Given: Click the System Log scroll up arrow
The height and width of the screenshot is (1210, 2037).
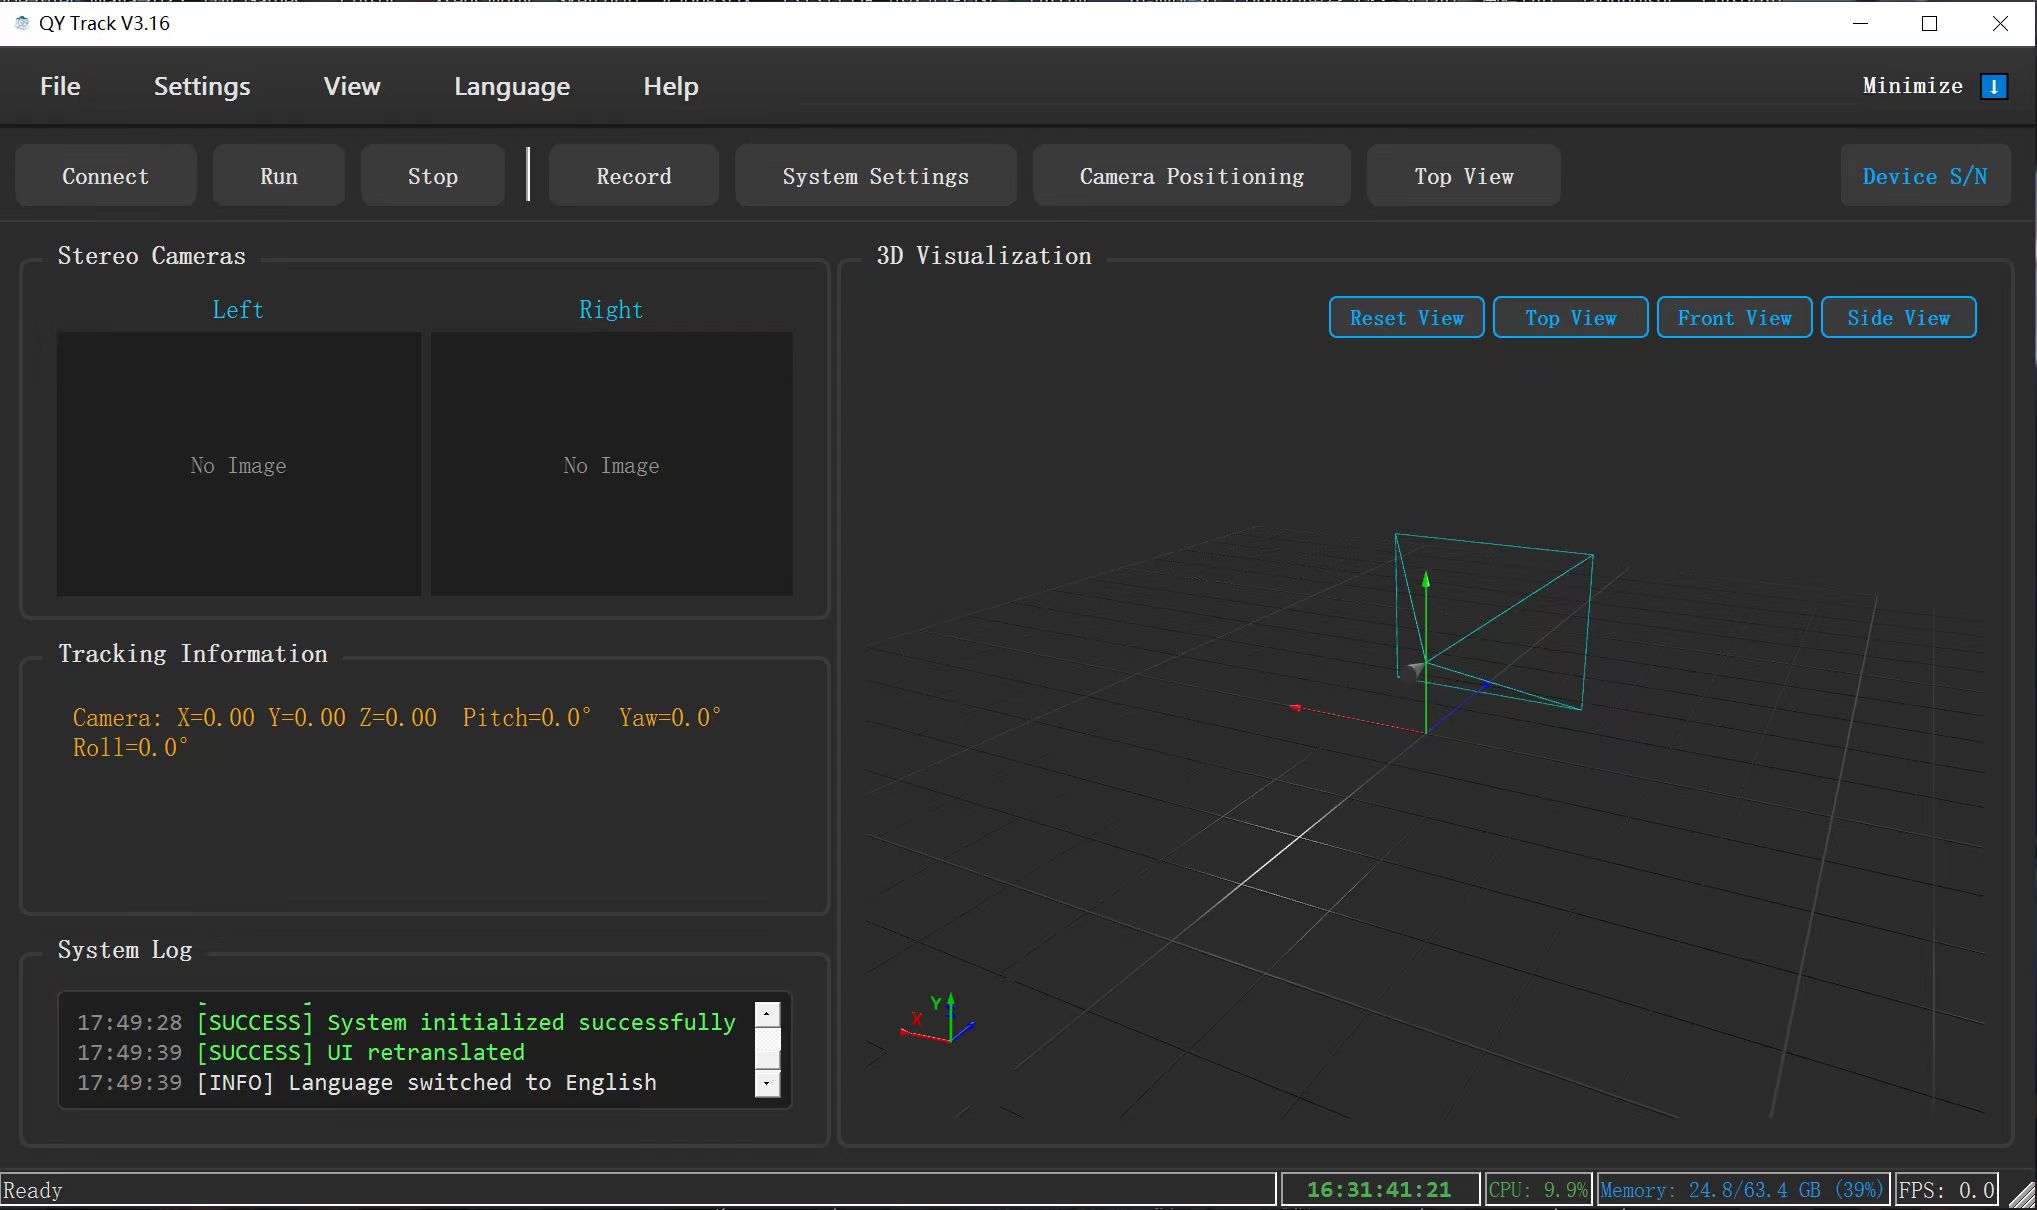Looking at the screenshot, I should pyautogui.click(x=767, y=1015).
